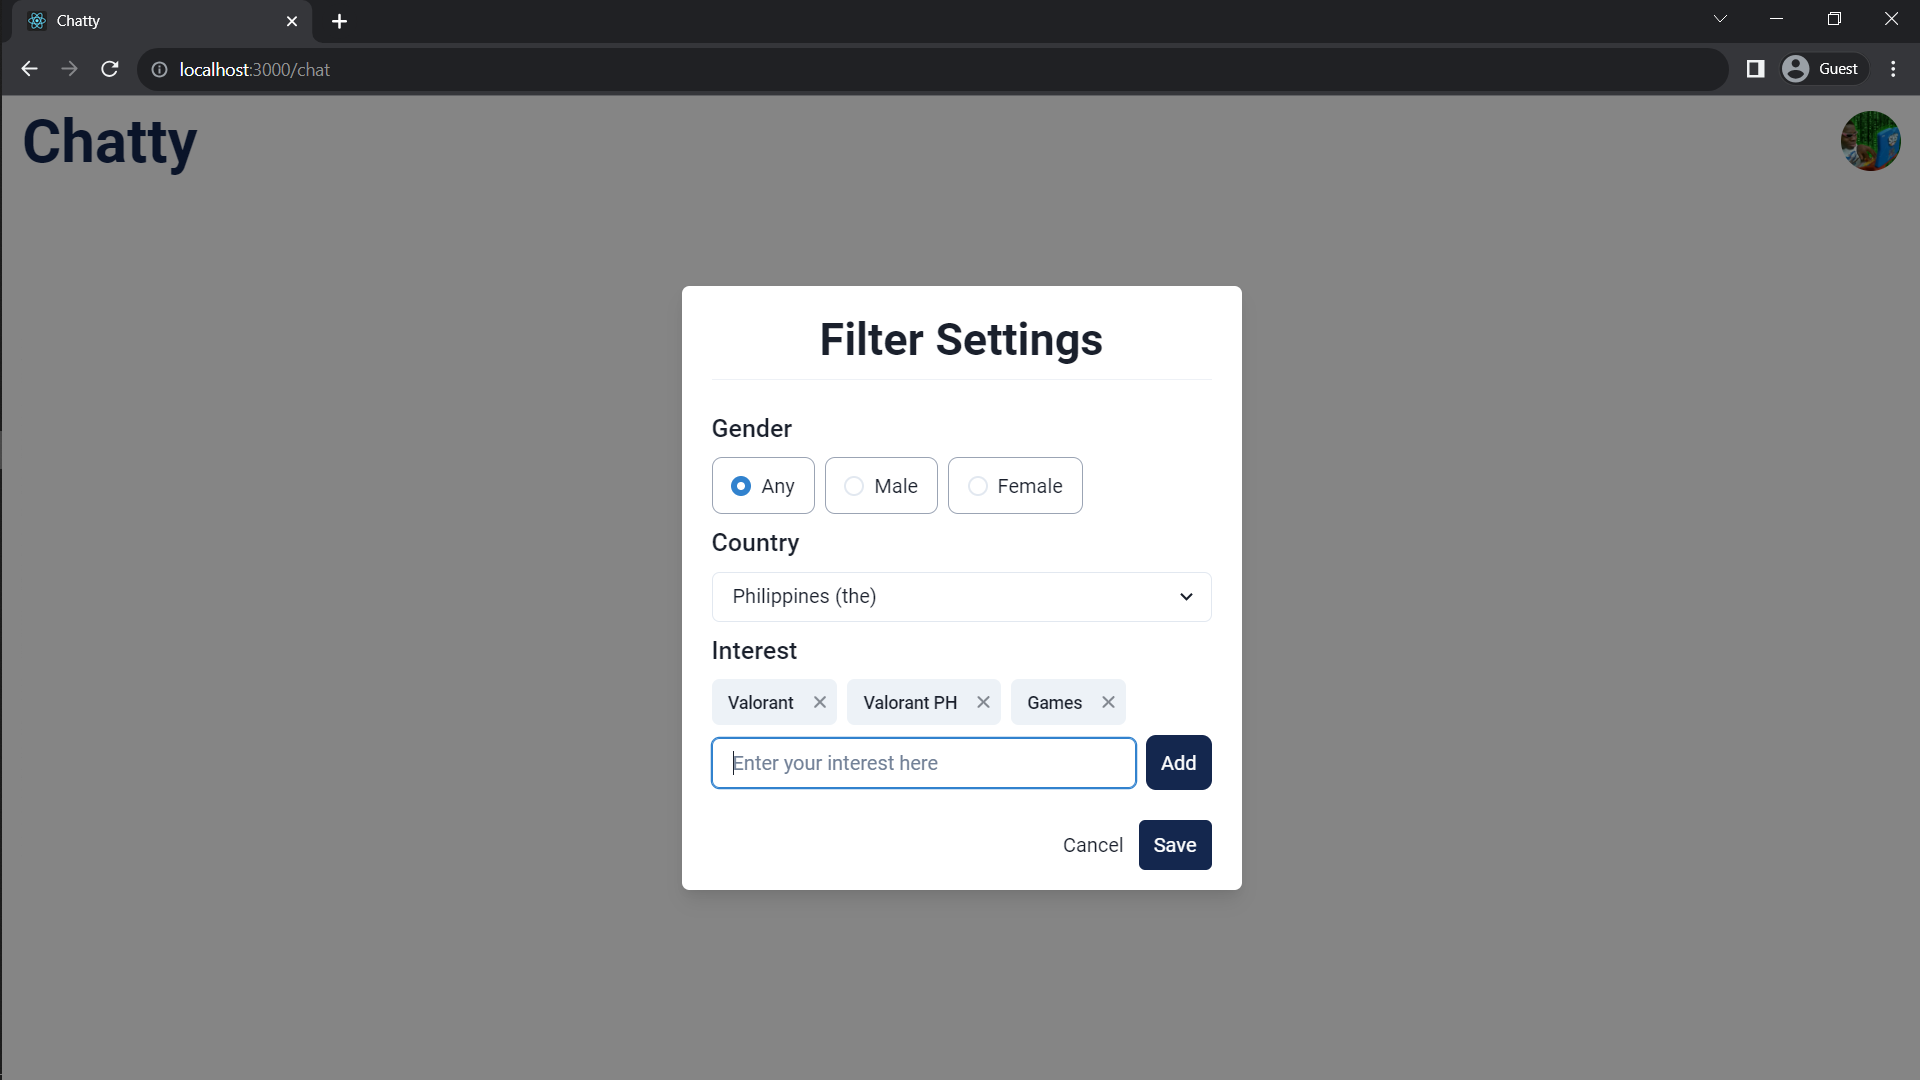Screen dimensions: 1920x1080
Task: Go back to previous page
Action: (x=29, y=69)
